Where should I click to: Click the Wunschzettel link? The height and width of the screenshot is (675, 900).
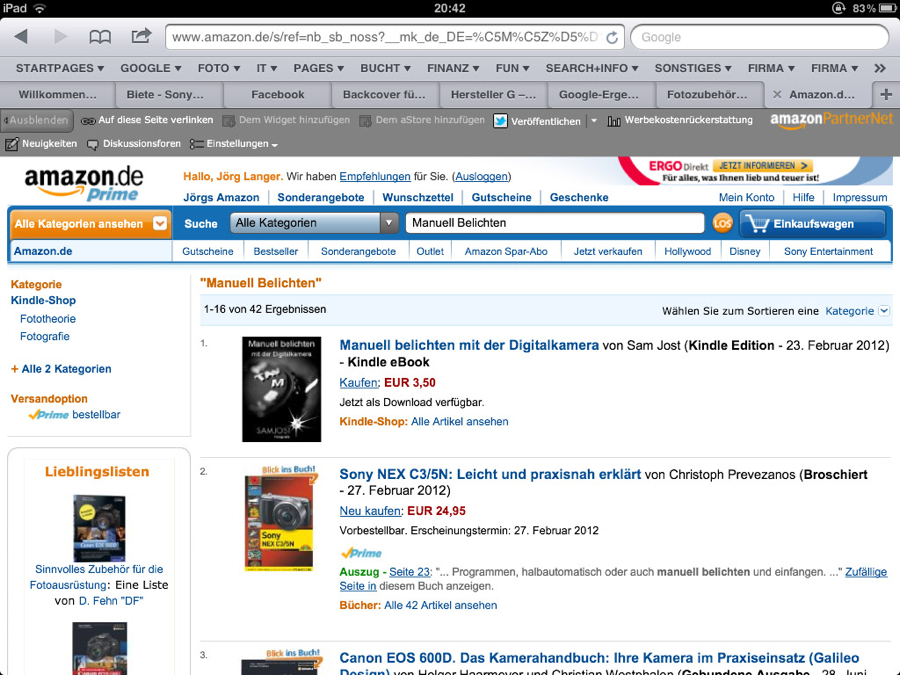(x=417, y=197)
